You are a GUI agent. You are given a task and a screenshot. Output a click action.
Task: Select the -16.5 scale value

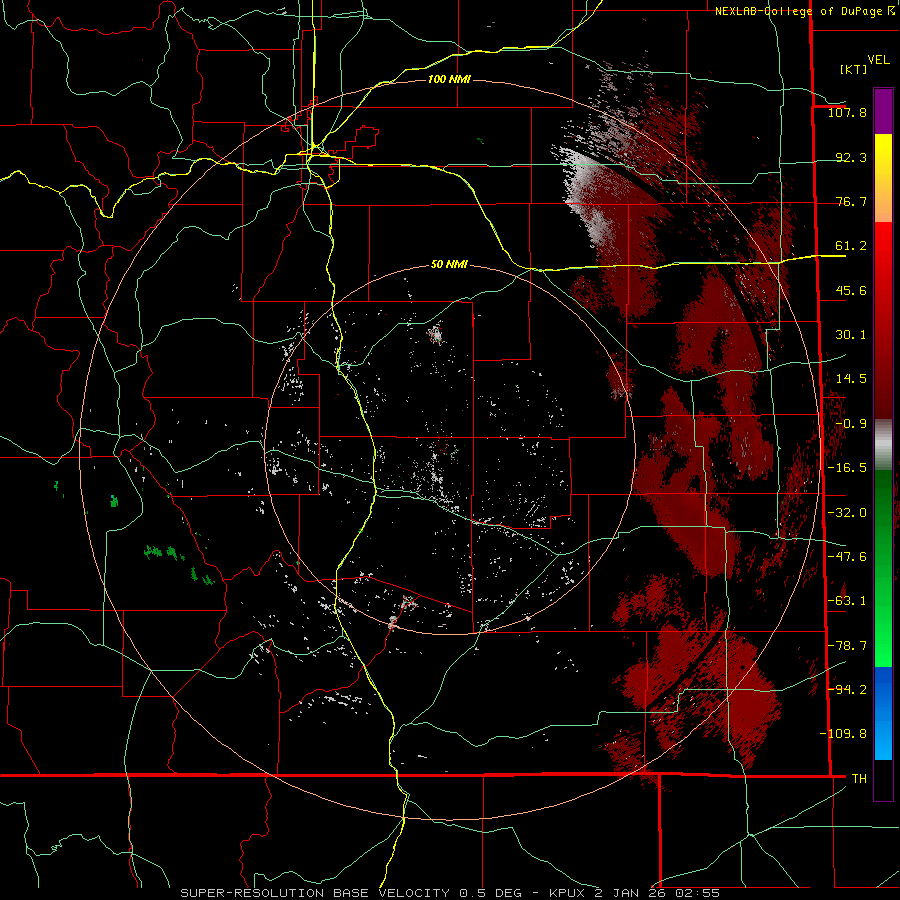(847, 468)
